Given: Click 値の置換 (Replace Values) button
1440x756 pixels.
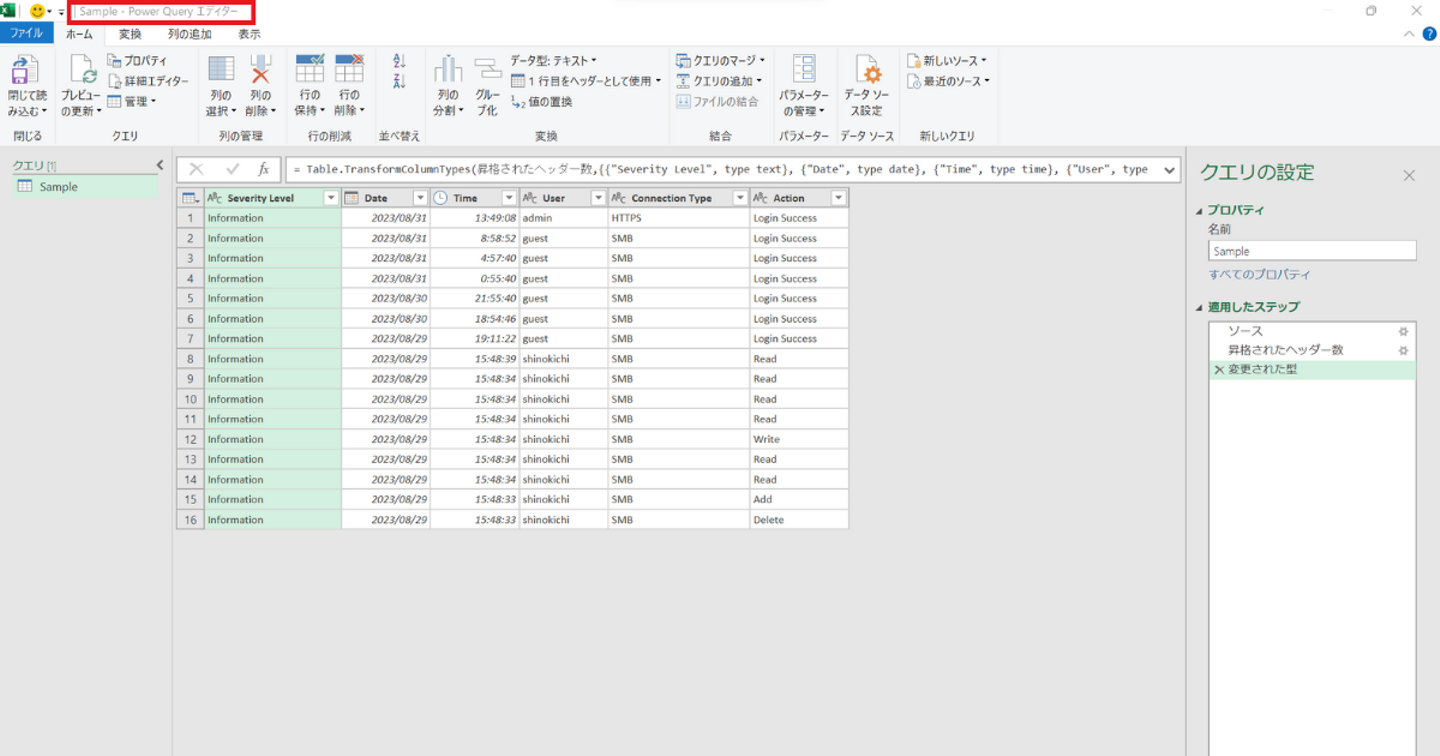Looking at the screenshot, I should point(541,102).
